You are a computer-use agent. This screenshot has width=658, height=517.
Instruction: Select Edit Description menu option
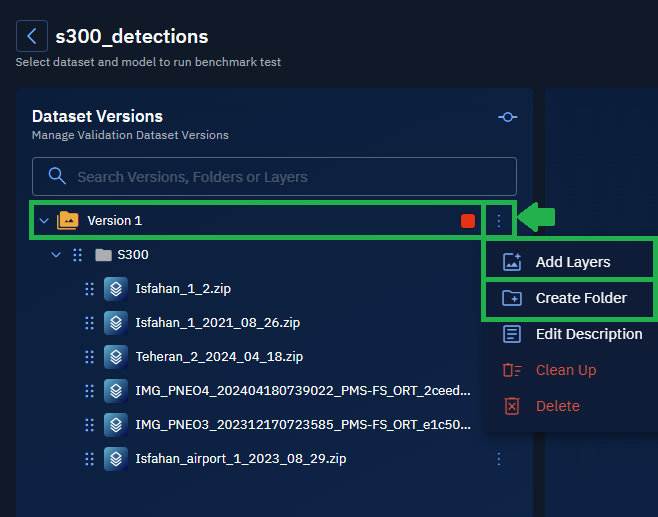tap(588, 334)
